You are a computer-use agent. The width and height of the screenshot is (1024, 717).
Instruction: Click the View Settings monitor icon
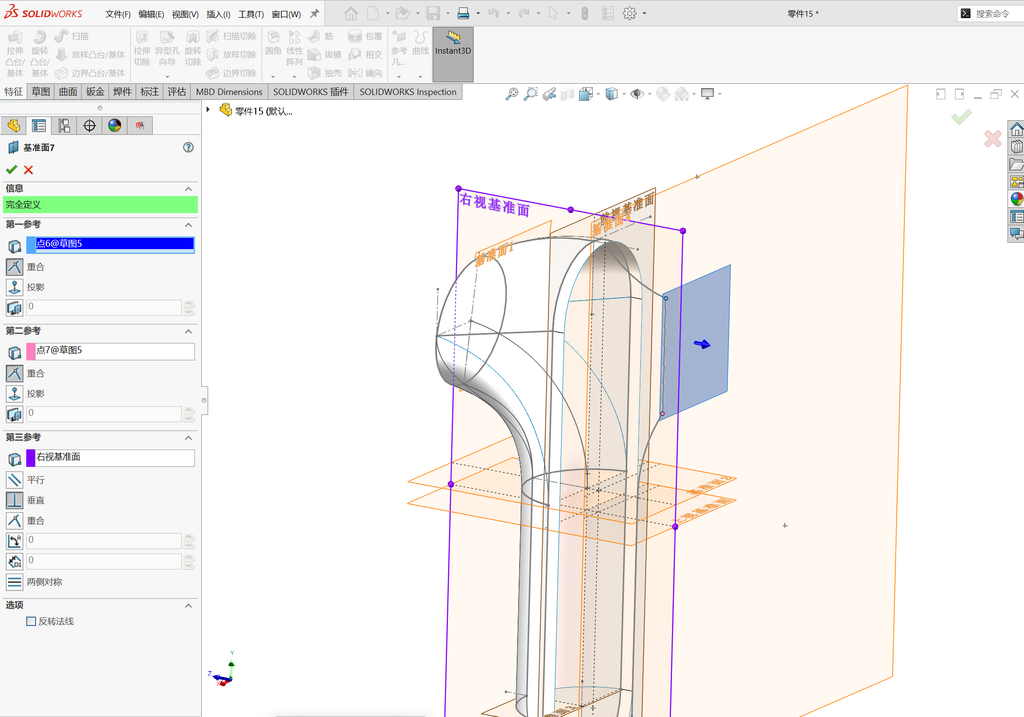[707, 94]
